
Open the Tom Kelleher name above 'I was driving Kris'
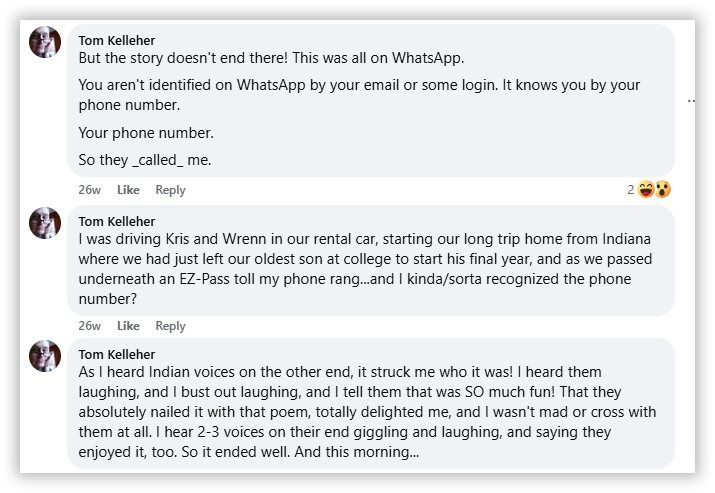tap(117, 222)
